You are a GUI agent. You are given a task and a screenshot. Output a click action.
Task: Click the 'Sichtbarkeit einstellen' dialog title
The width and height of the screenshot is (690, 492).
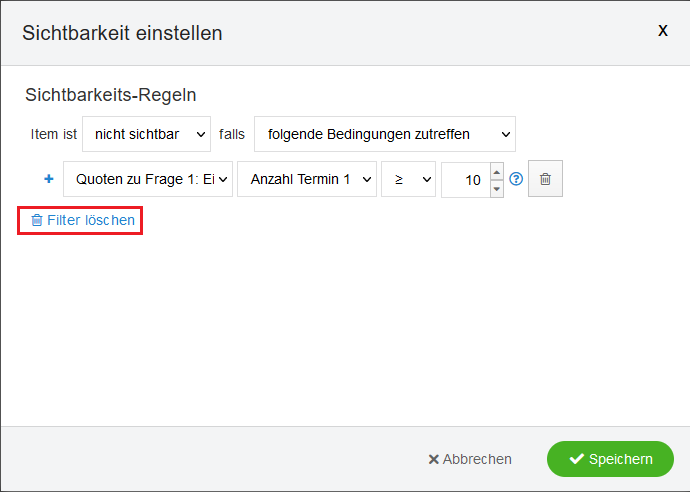coord(123,33)
